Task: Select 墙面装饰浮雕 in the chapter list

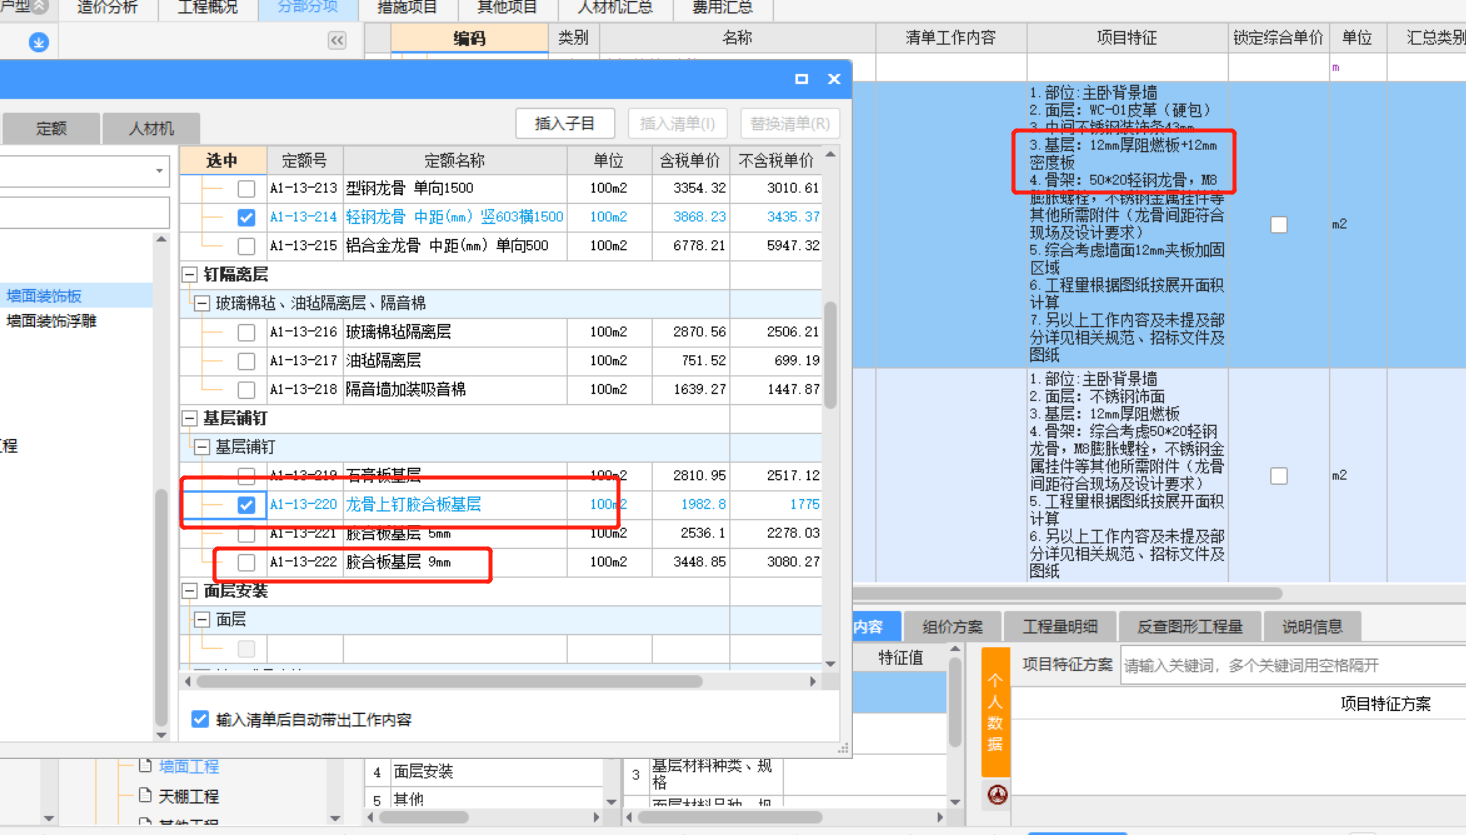Action: coord(51,321)
